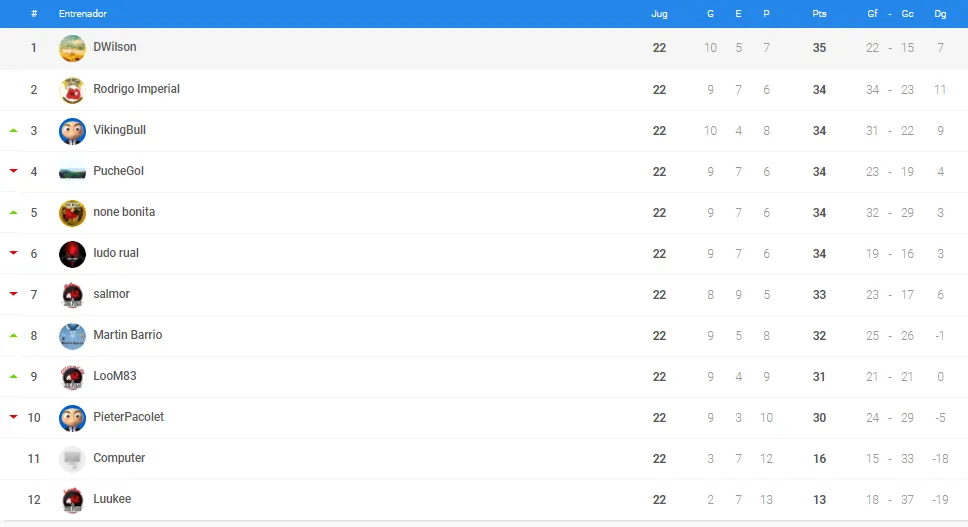Click red down arrow beside PieterPacolet's rank
The image size is (968, 527).
click(x=14, y=417)
